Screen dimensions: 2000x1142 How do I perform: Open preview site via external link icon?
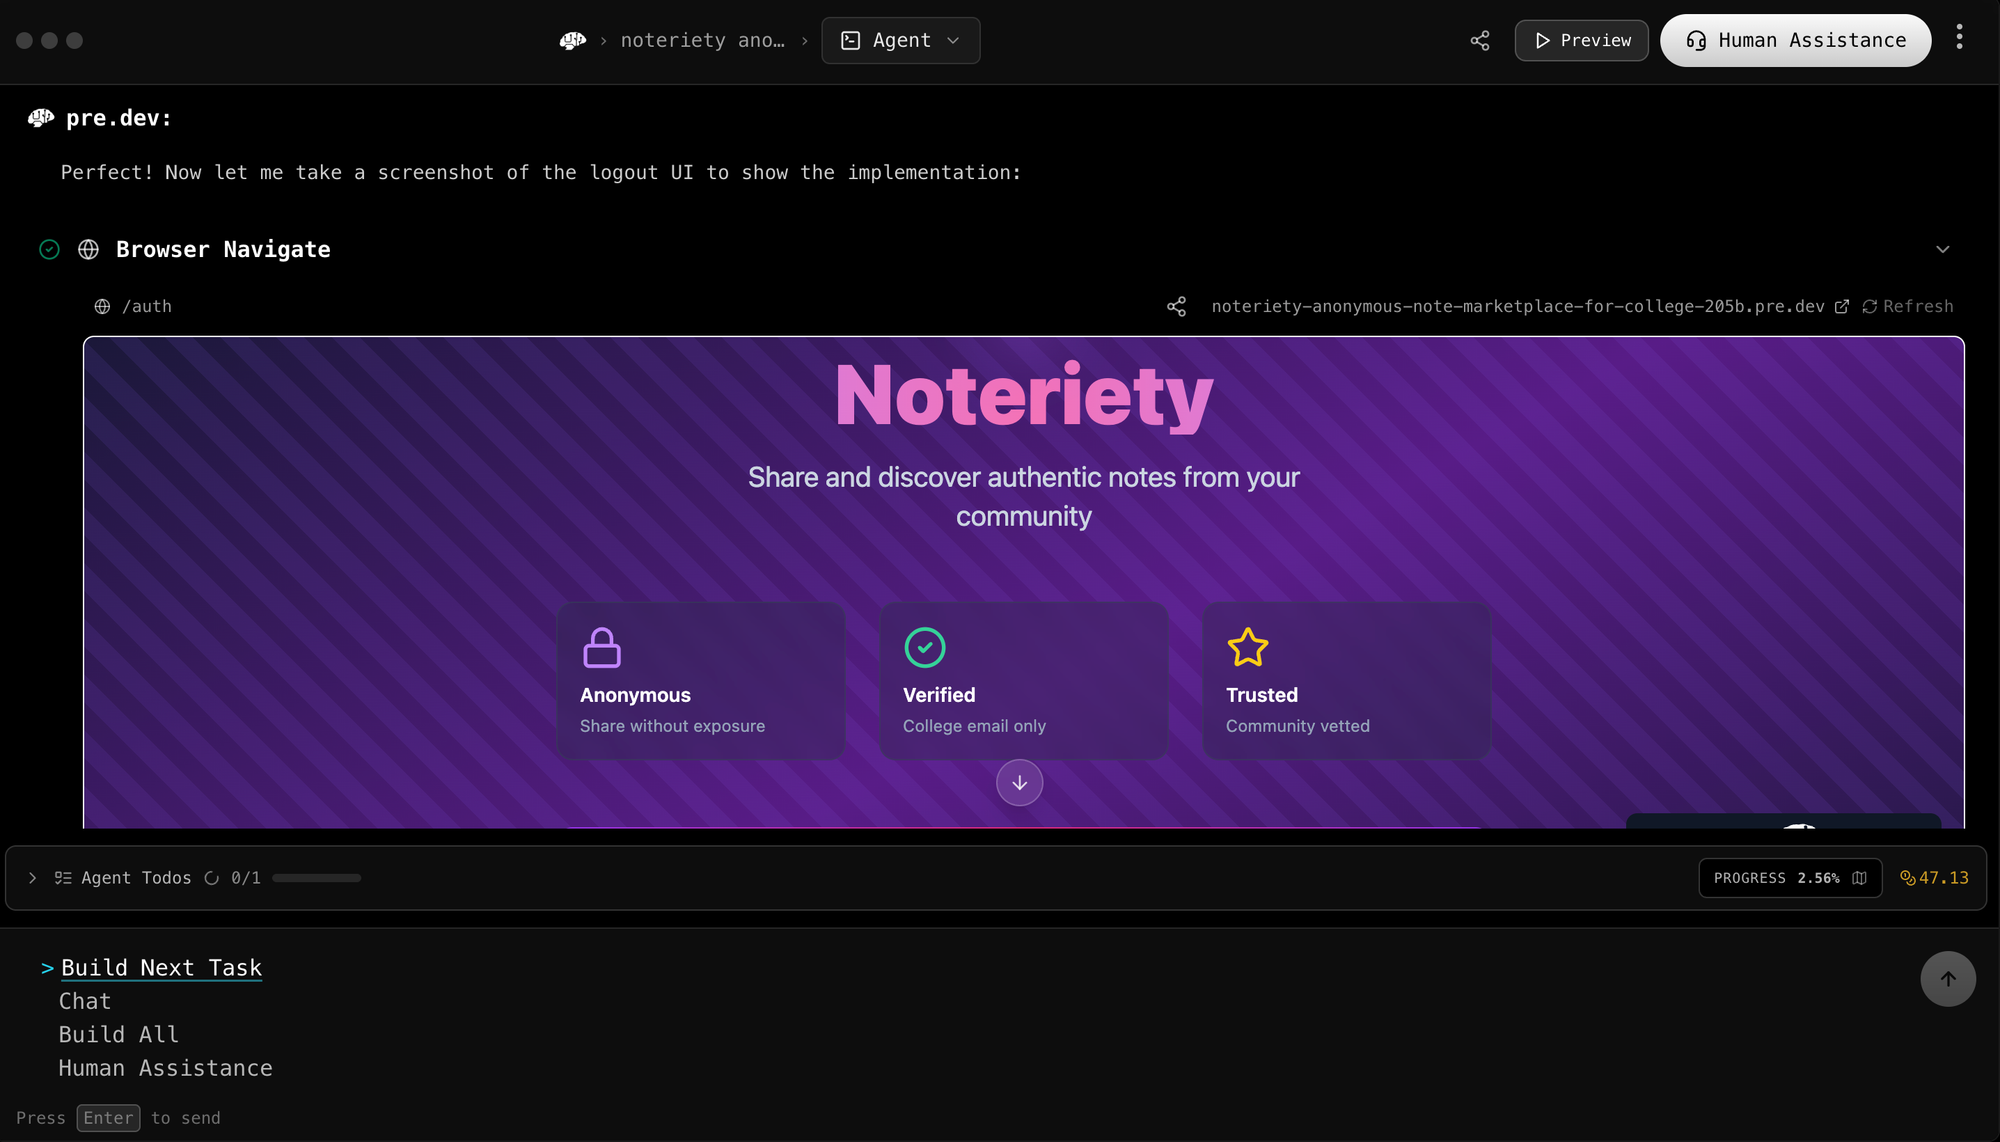1842,307
